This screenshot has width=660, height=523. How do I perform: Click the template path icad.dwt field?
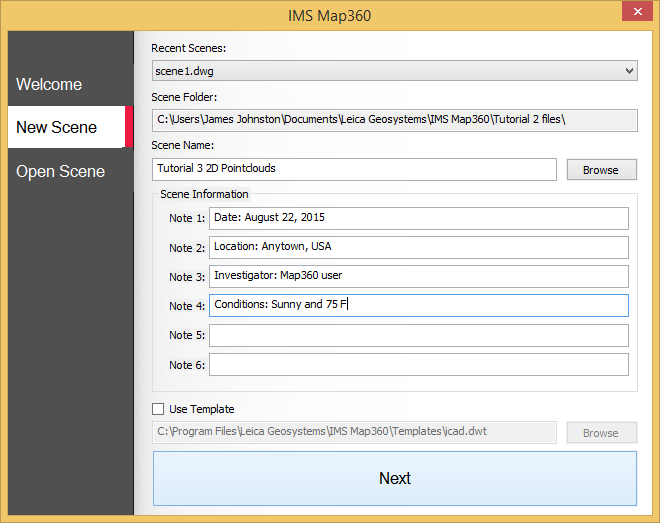354,432
